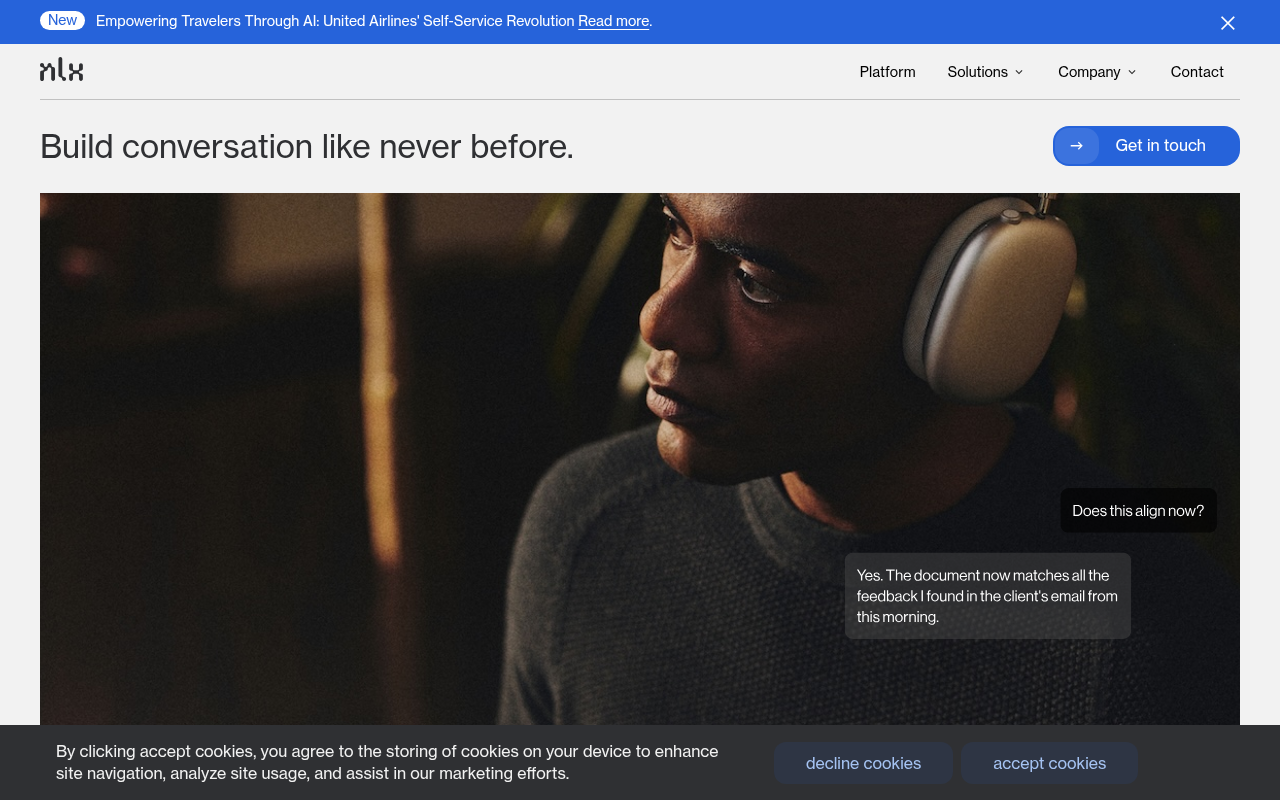This screenshot has height=800, width=1280.
Task: Click the headline "Build conversation like never before"
Action: coord(306,146)
